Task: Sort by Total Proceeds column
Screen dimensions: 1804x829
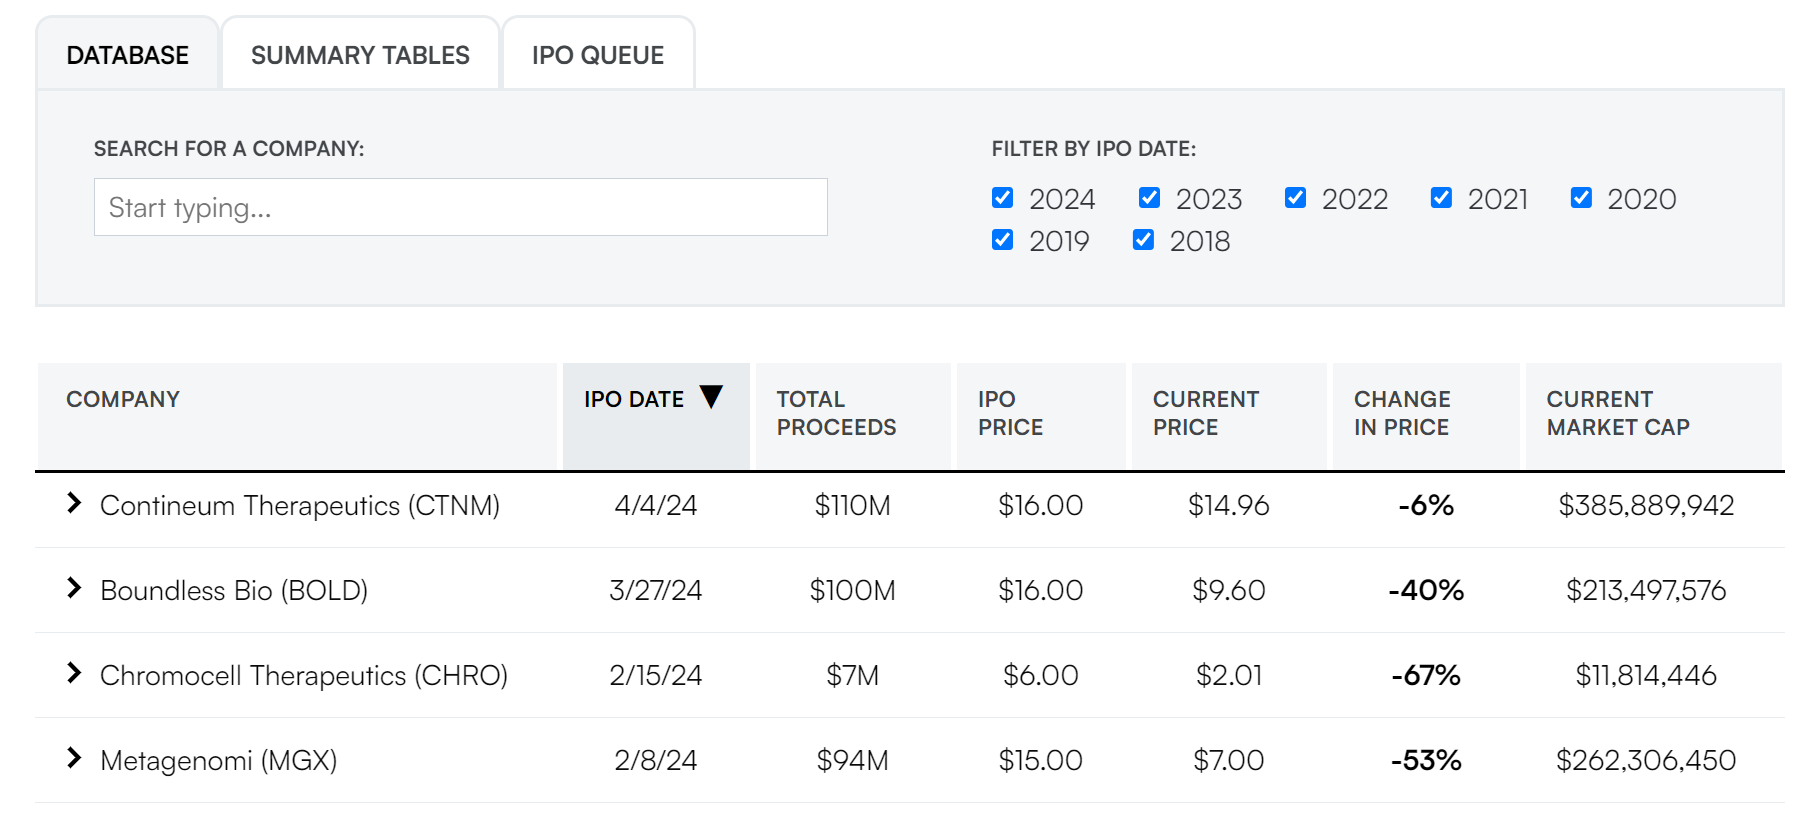Action: point(853,415)
